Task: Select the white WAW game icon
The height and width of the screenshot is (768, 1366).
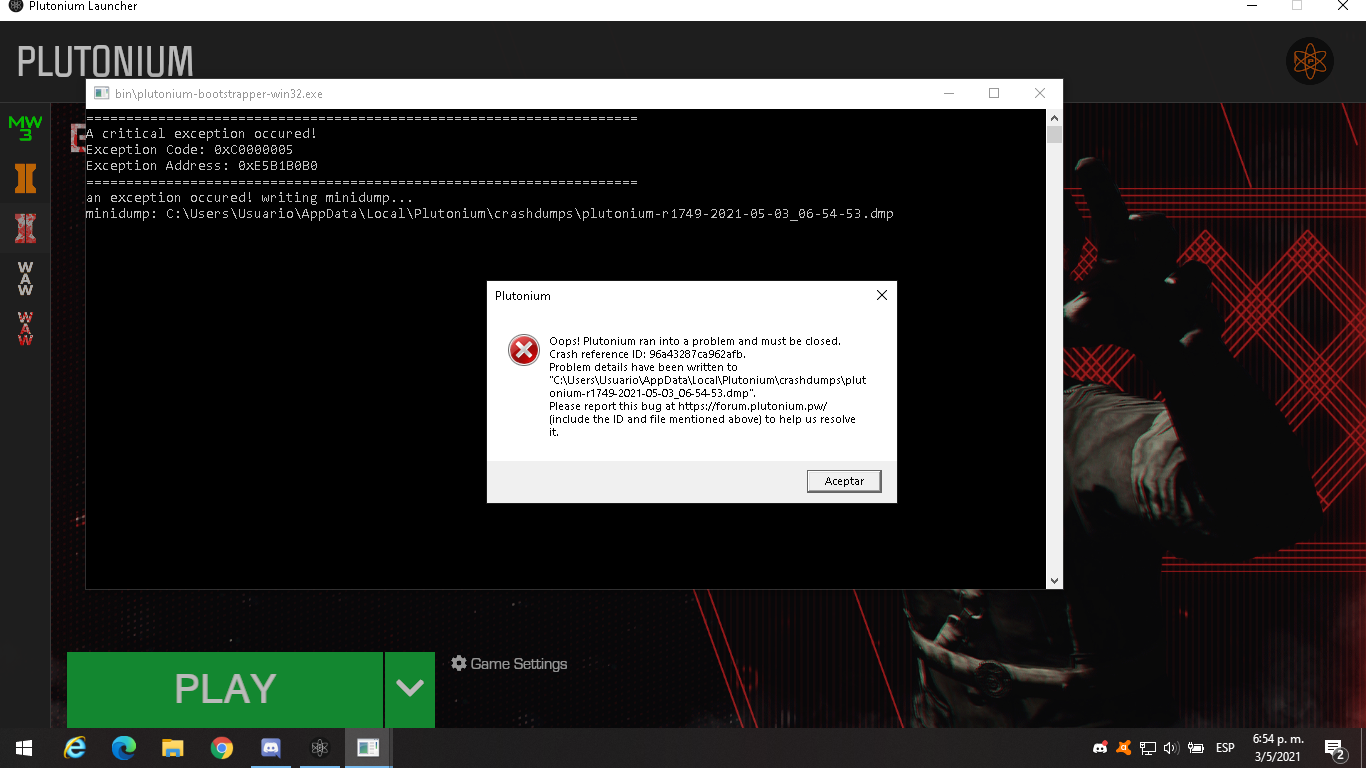Action: tap(25, 278)
